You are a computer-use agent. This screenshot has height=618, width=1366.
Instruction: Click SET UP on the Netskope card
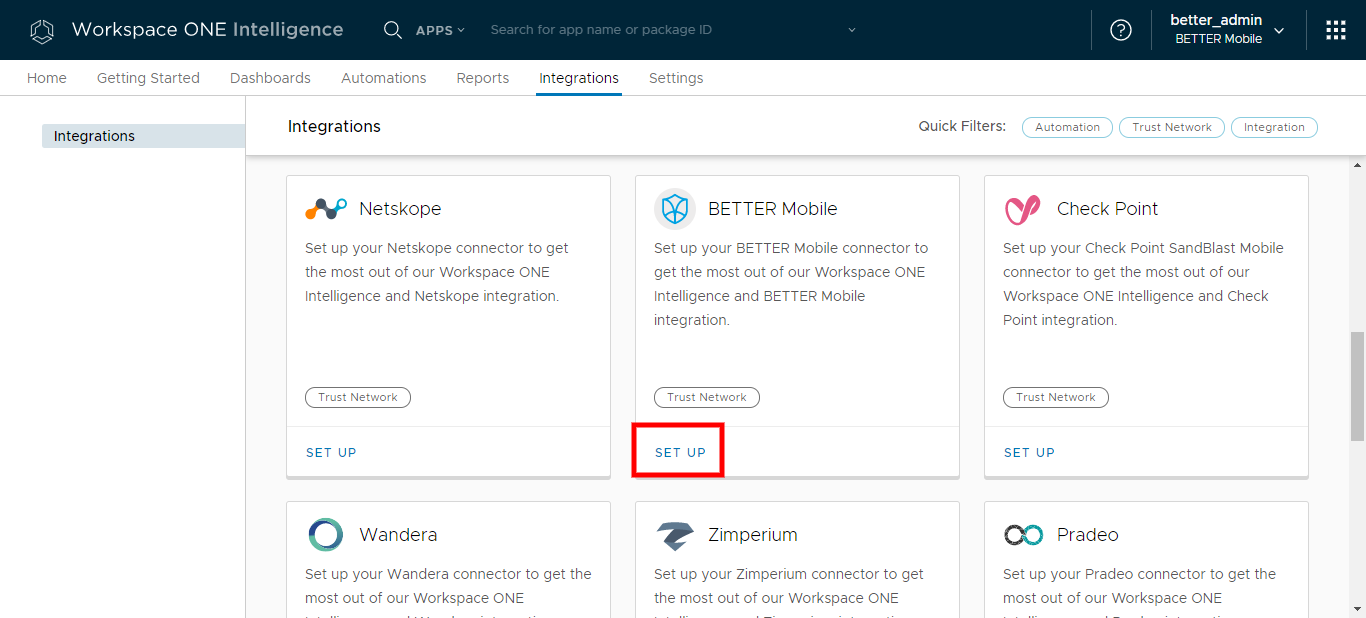pos(331,453)
